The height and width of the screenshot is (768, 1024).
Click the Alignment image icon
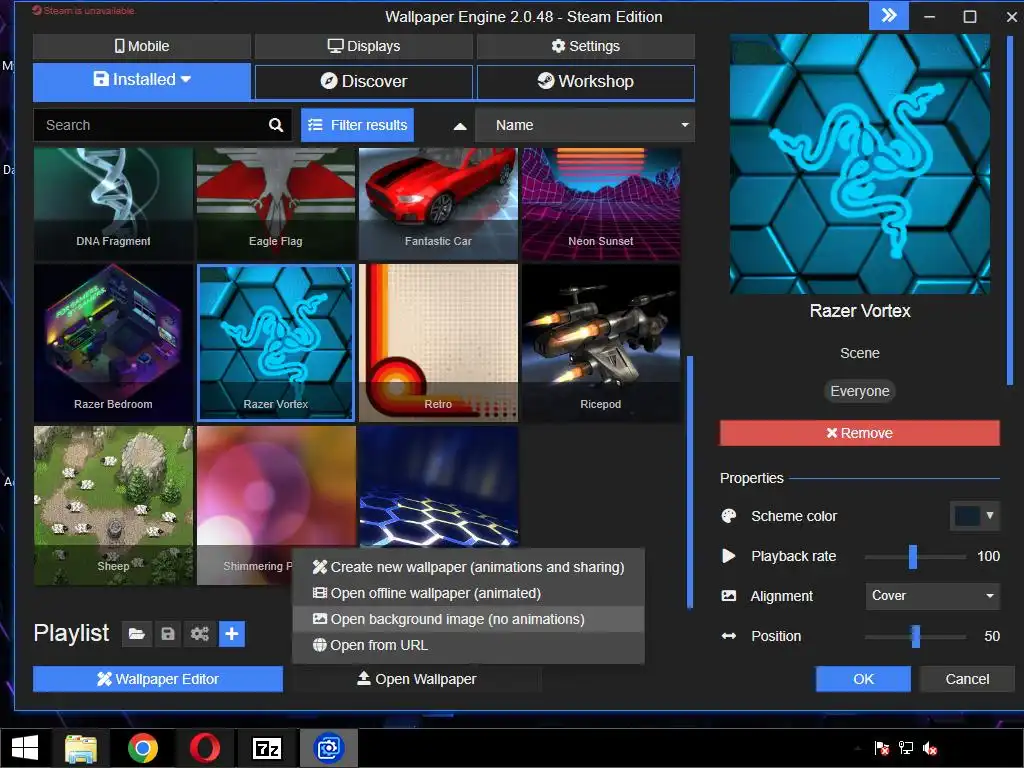tap(729, 596)
